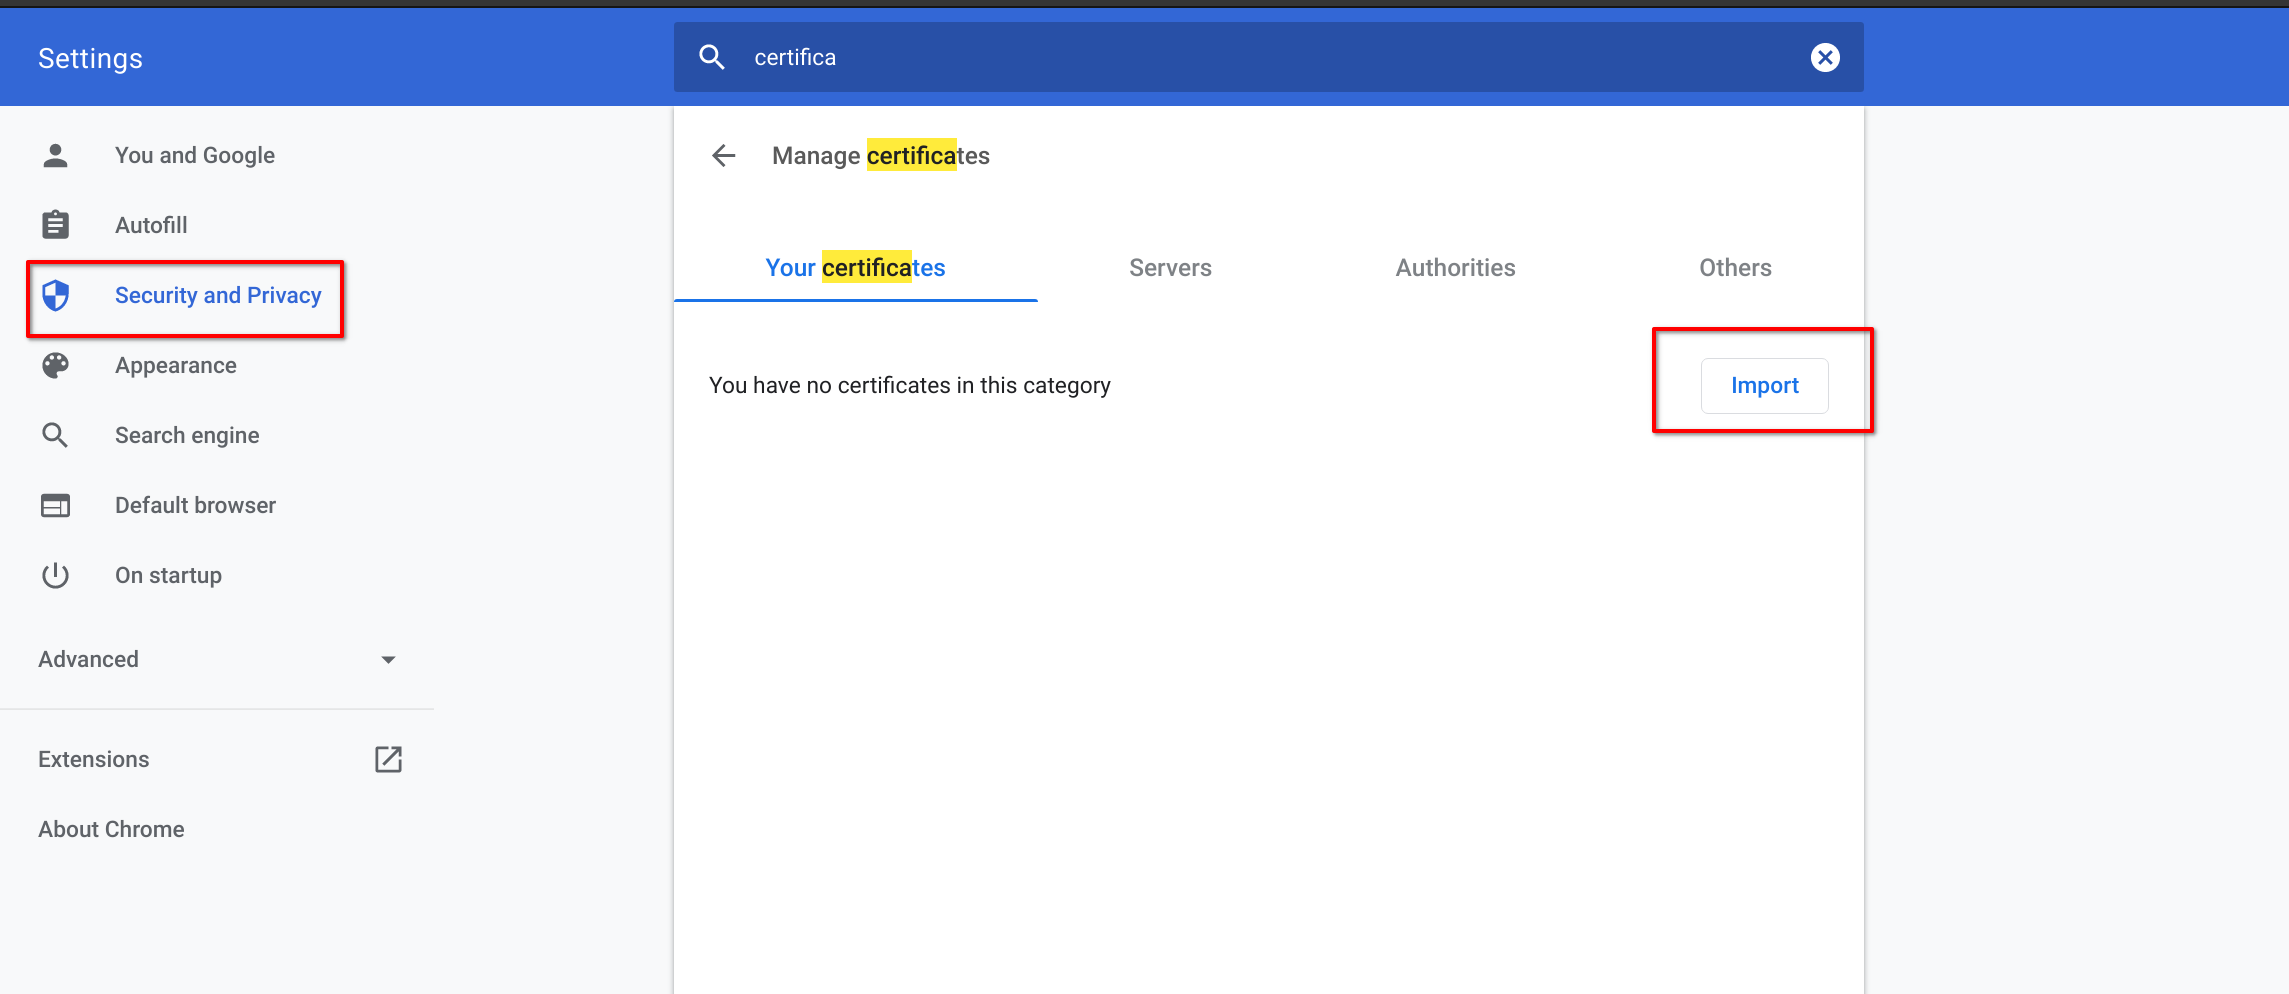This screenshot has width=2289, height=994.
Task: Click the person icon for You and Google
Action: pyautogui.click(x=56, y=156)
